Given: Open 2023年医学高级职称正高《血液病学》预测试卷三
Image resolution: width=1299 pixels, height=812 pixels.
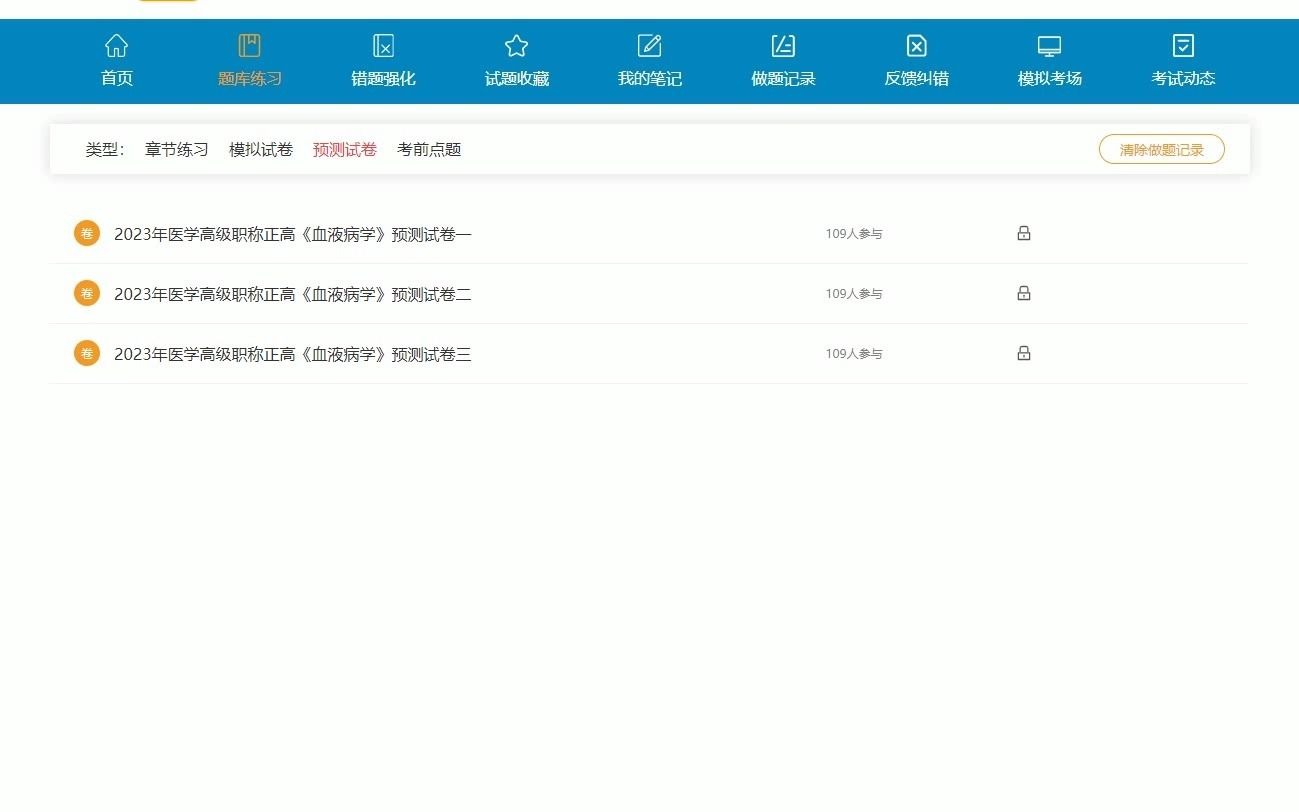Looking at the screenshot, I should pos(293,354).
